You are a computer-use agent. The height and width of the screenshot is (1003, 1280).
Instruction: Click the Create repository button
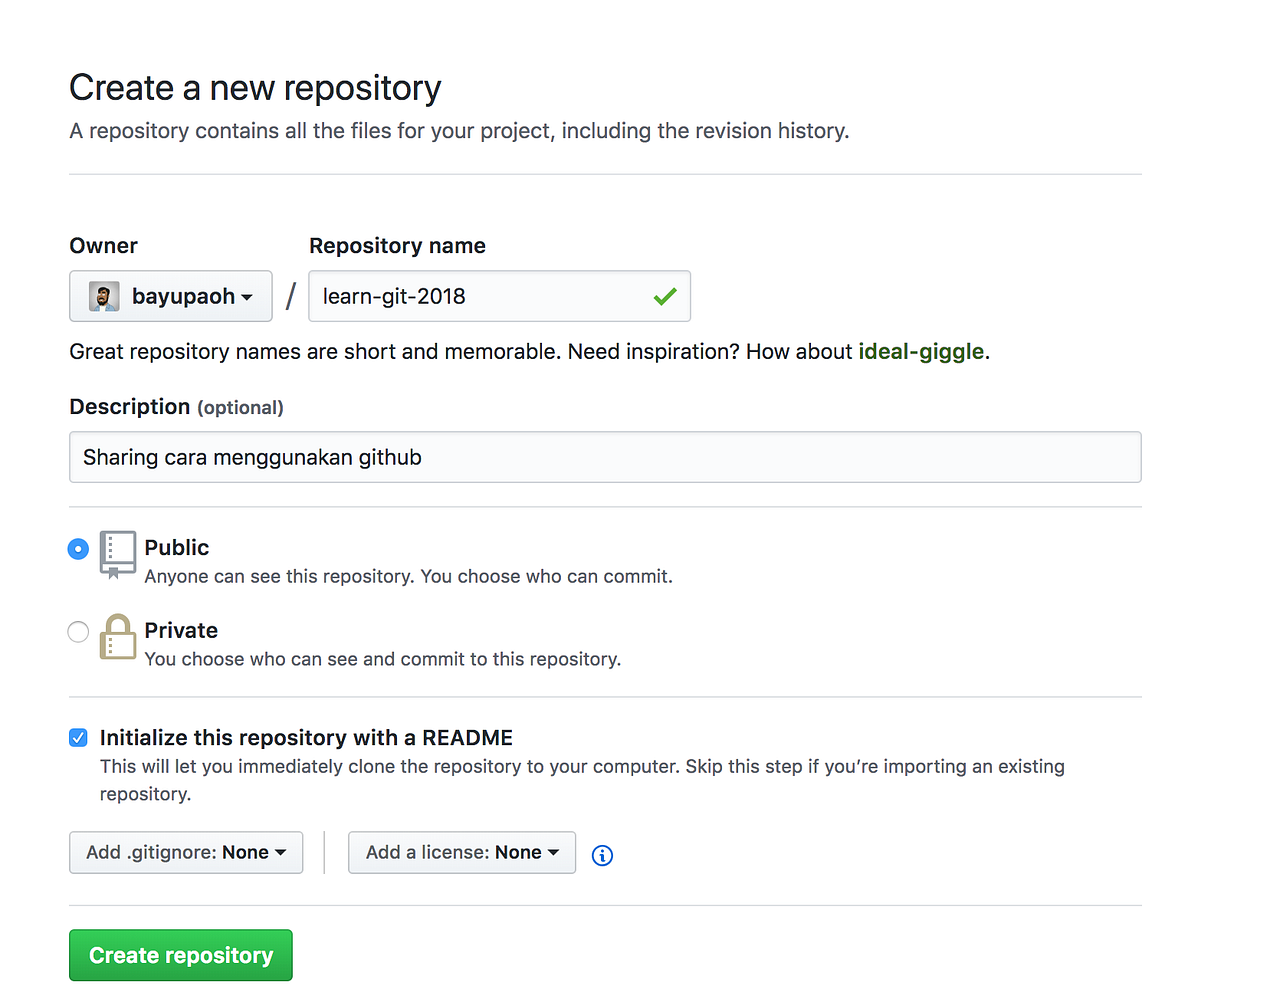coord(180,954)
